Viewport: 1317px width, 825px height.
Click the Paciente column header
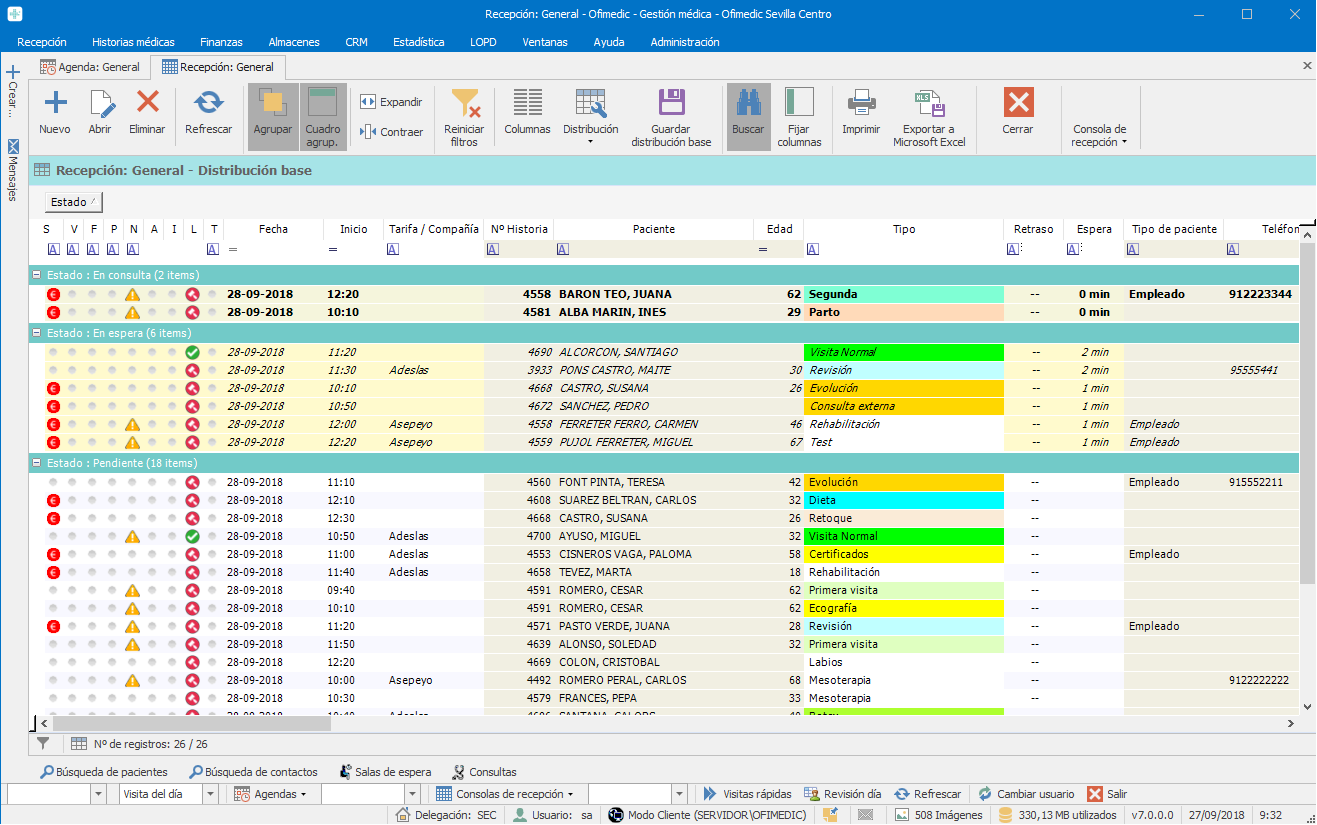pyautogui.click(x=653, y=229)
